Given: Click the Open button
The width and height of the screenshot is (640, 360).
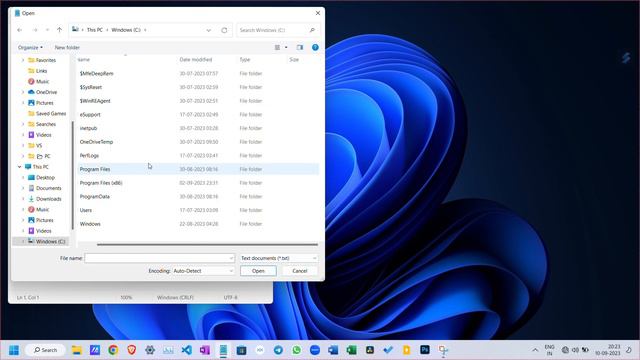Looking at the screenshot, I should [x=258, y=271].
